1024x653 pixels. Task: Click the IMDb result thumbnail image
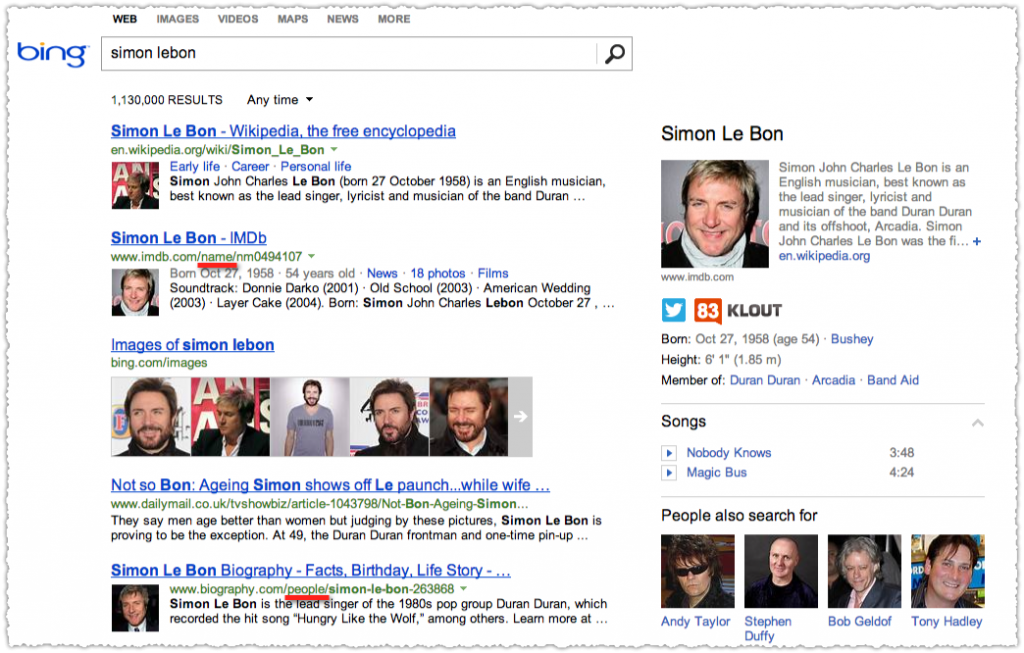click(135, 293)
